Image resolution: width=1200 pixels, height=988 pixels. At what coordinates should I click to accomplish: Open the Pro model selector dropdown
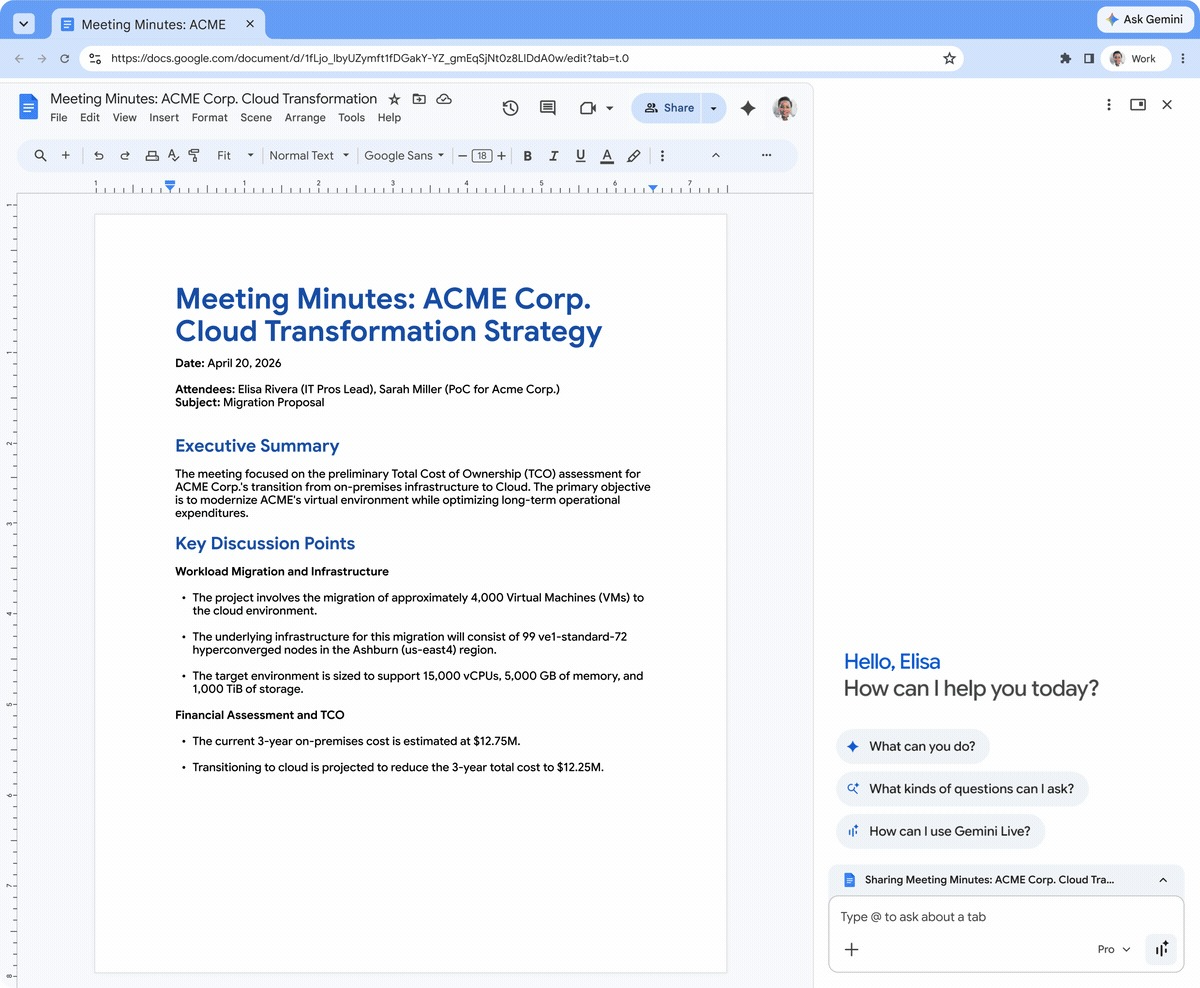1114,949
